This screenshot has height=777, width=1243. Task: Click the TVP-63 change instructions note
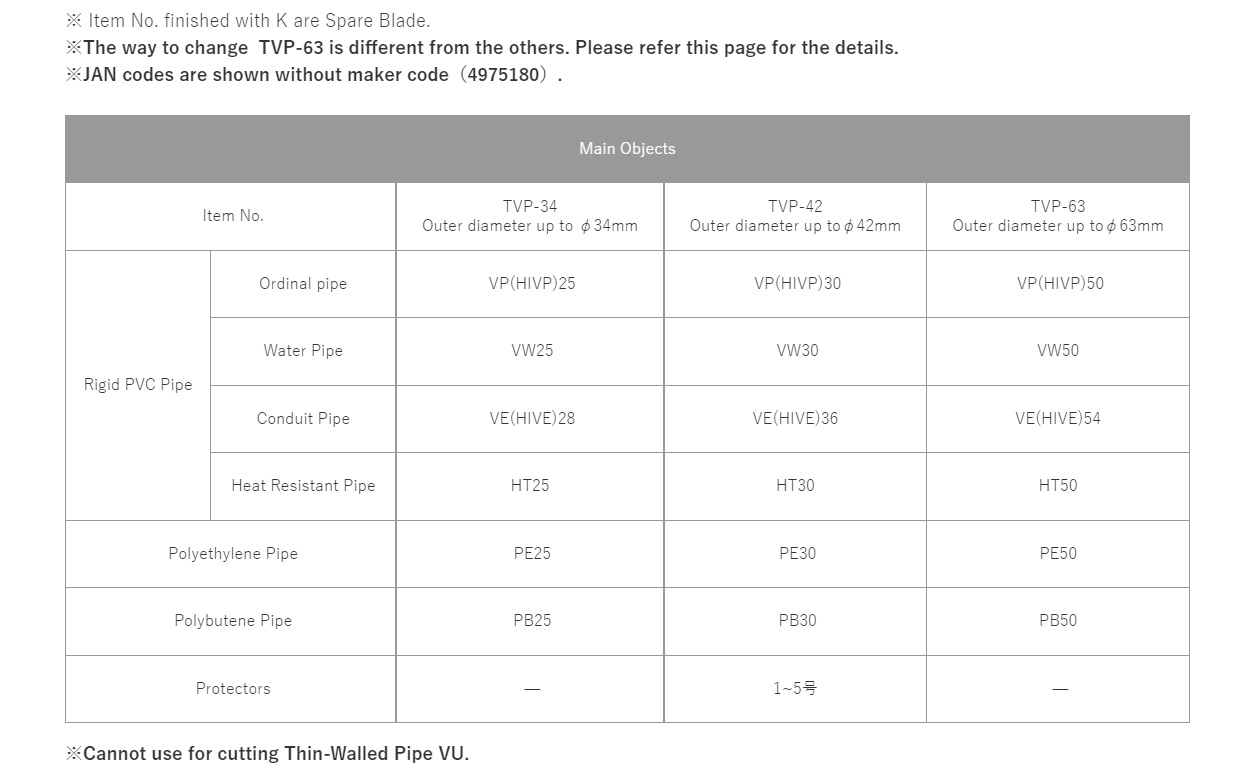click(x=482, y=48)
